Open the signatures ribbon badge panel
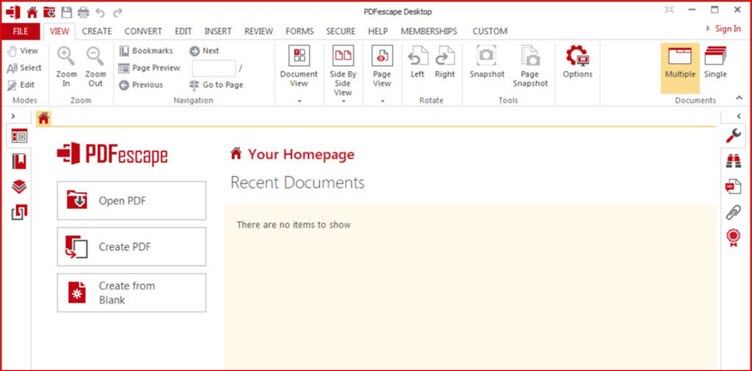 (733, 237)
